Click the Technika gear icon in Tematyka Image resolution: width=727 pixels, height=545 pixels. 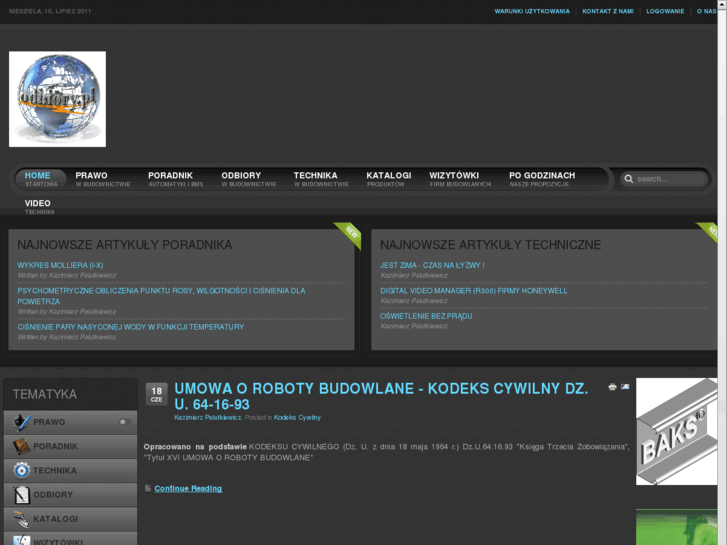tap(21, 470)
